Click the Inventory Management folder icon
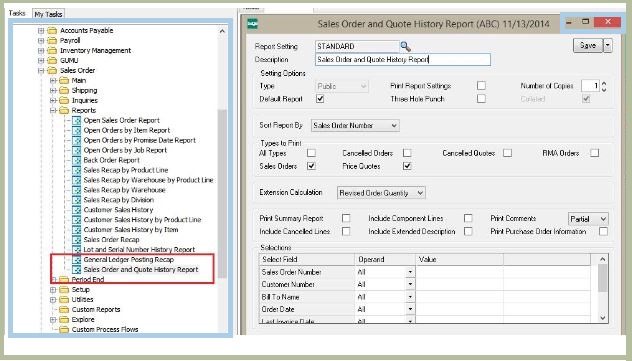Image resolution: width=632 pixels, height=361 pixels. [52, 50]
